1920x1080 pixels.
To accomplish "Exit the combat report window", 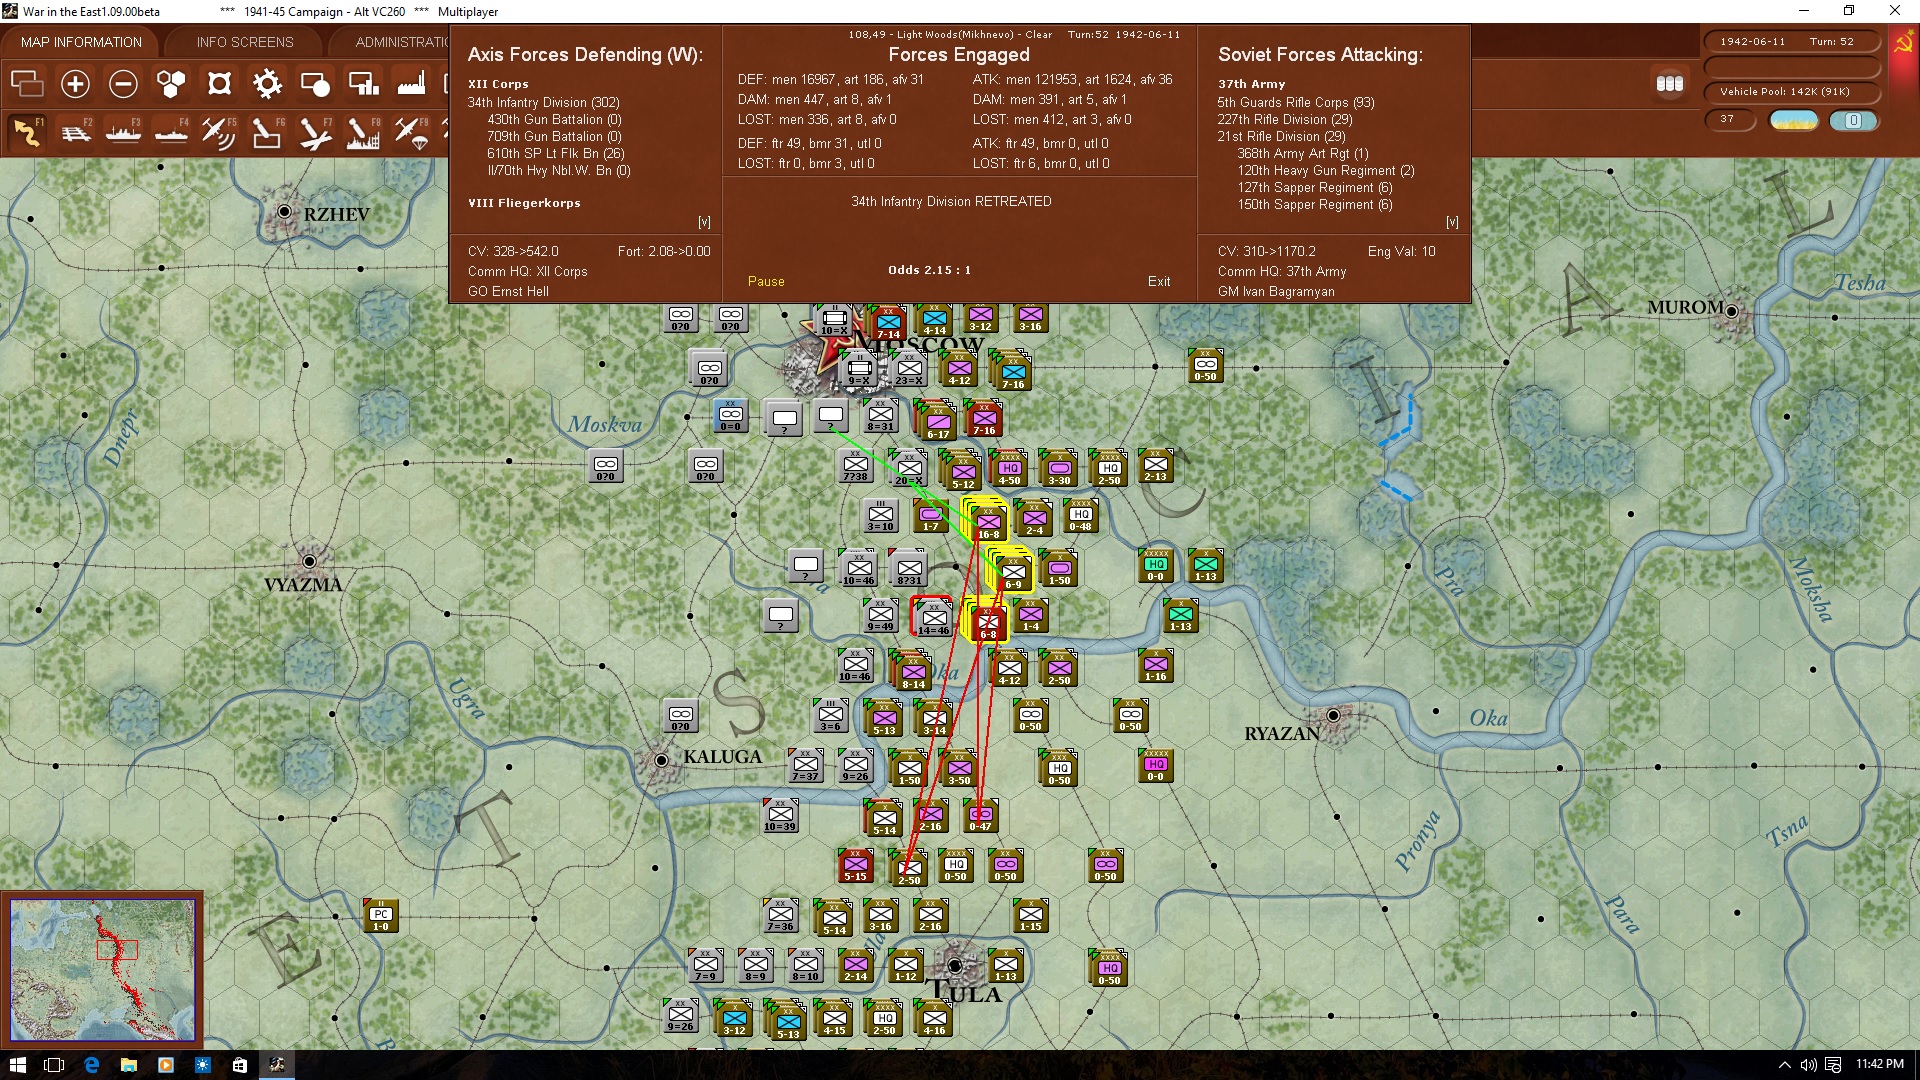I will (1159, 282).
